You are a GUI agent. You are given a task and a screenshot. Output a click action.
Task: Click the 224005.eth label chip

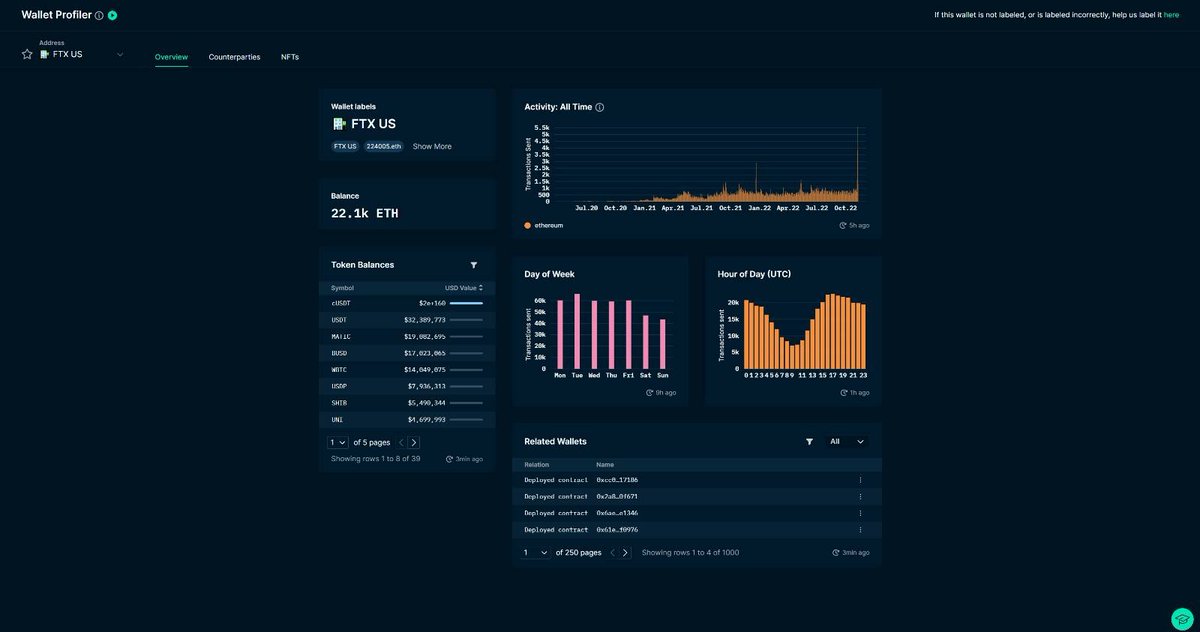(384, 146)
